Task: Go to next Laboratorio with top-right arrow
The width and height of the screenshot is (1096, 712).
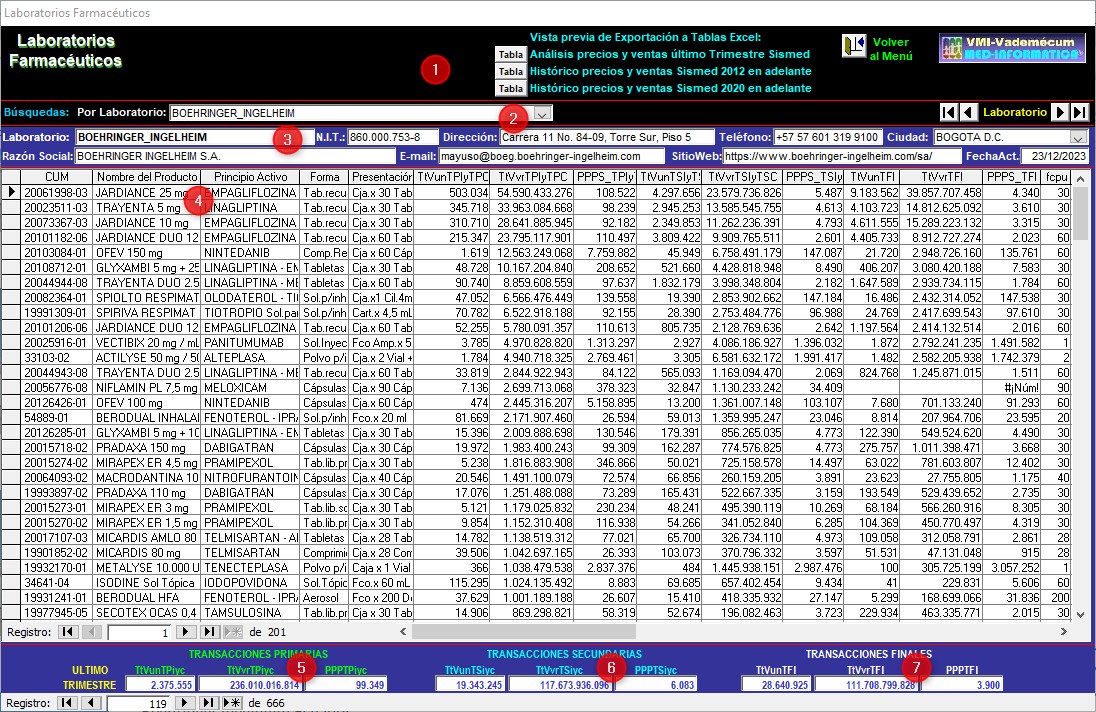Action: (x=1060, y=112)
